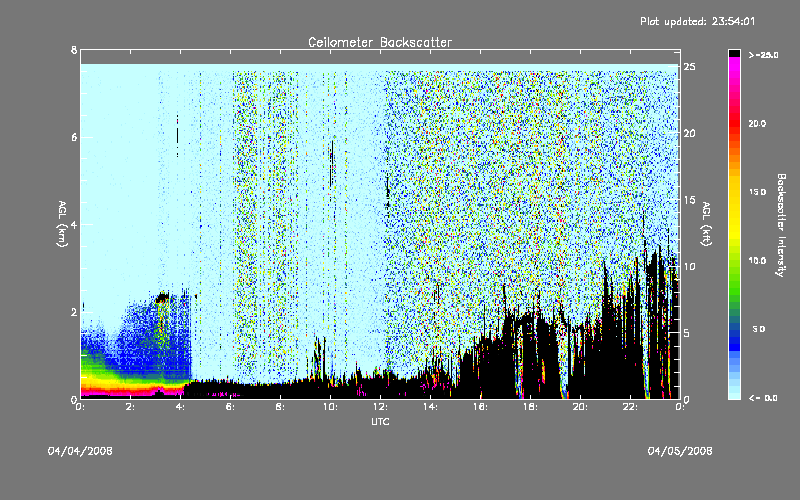Click the '14:' hour tick on the UTC axis
The image size is (800, 500).
(430, 407)
